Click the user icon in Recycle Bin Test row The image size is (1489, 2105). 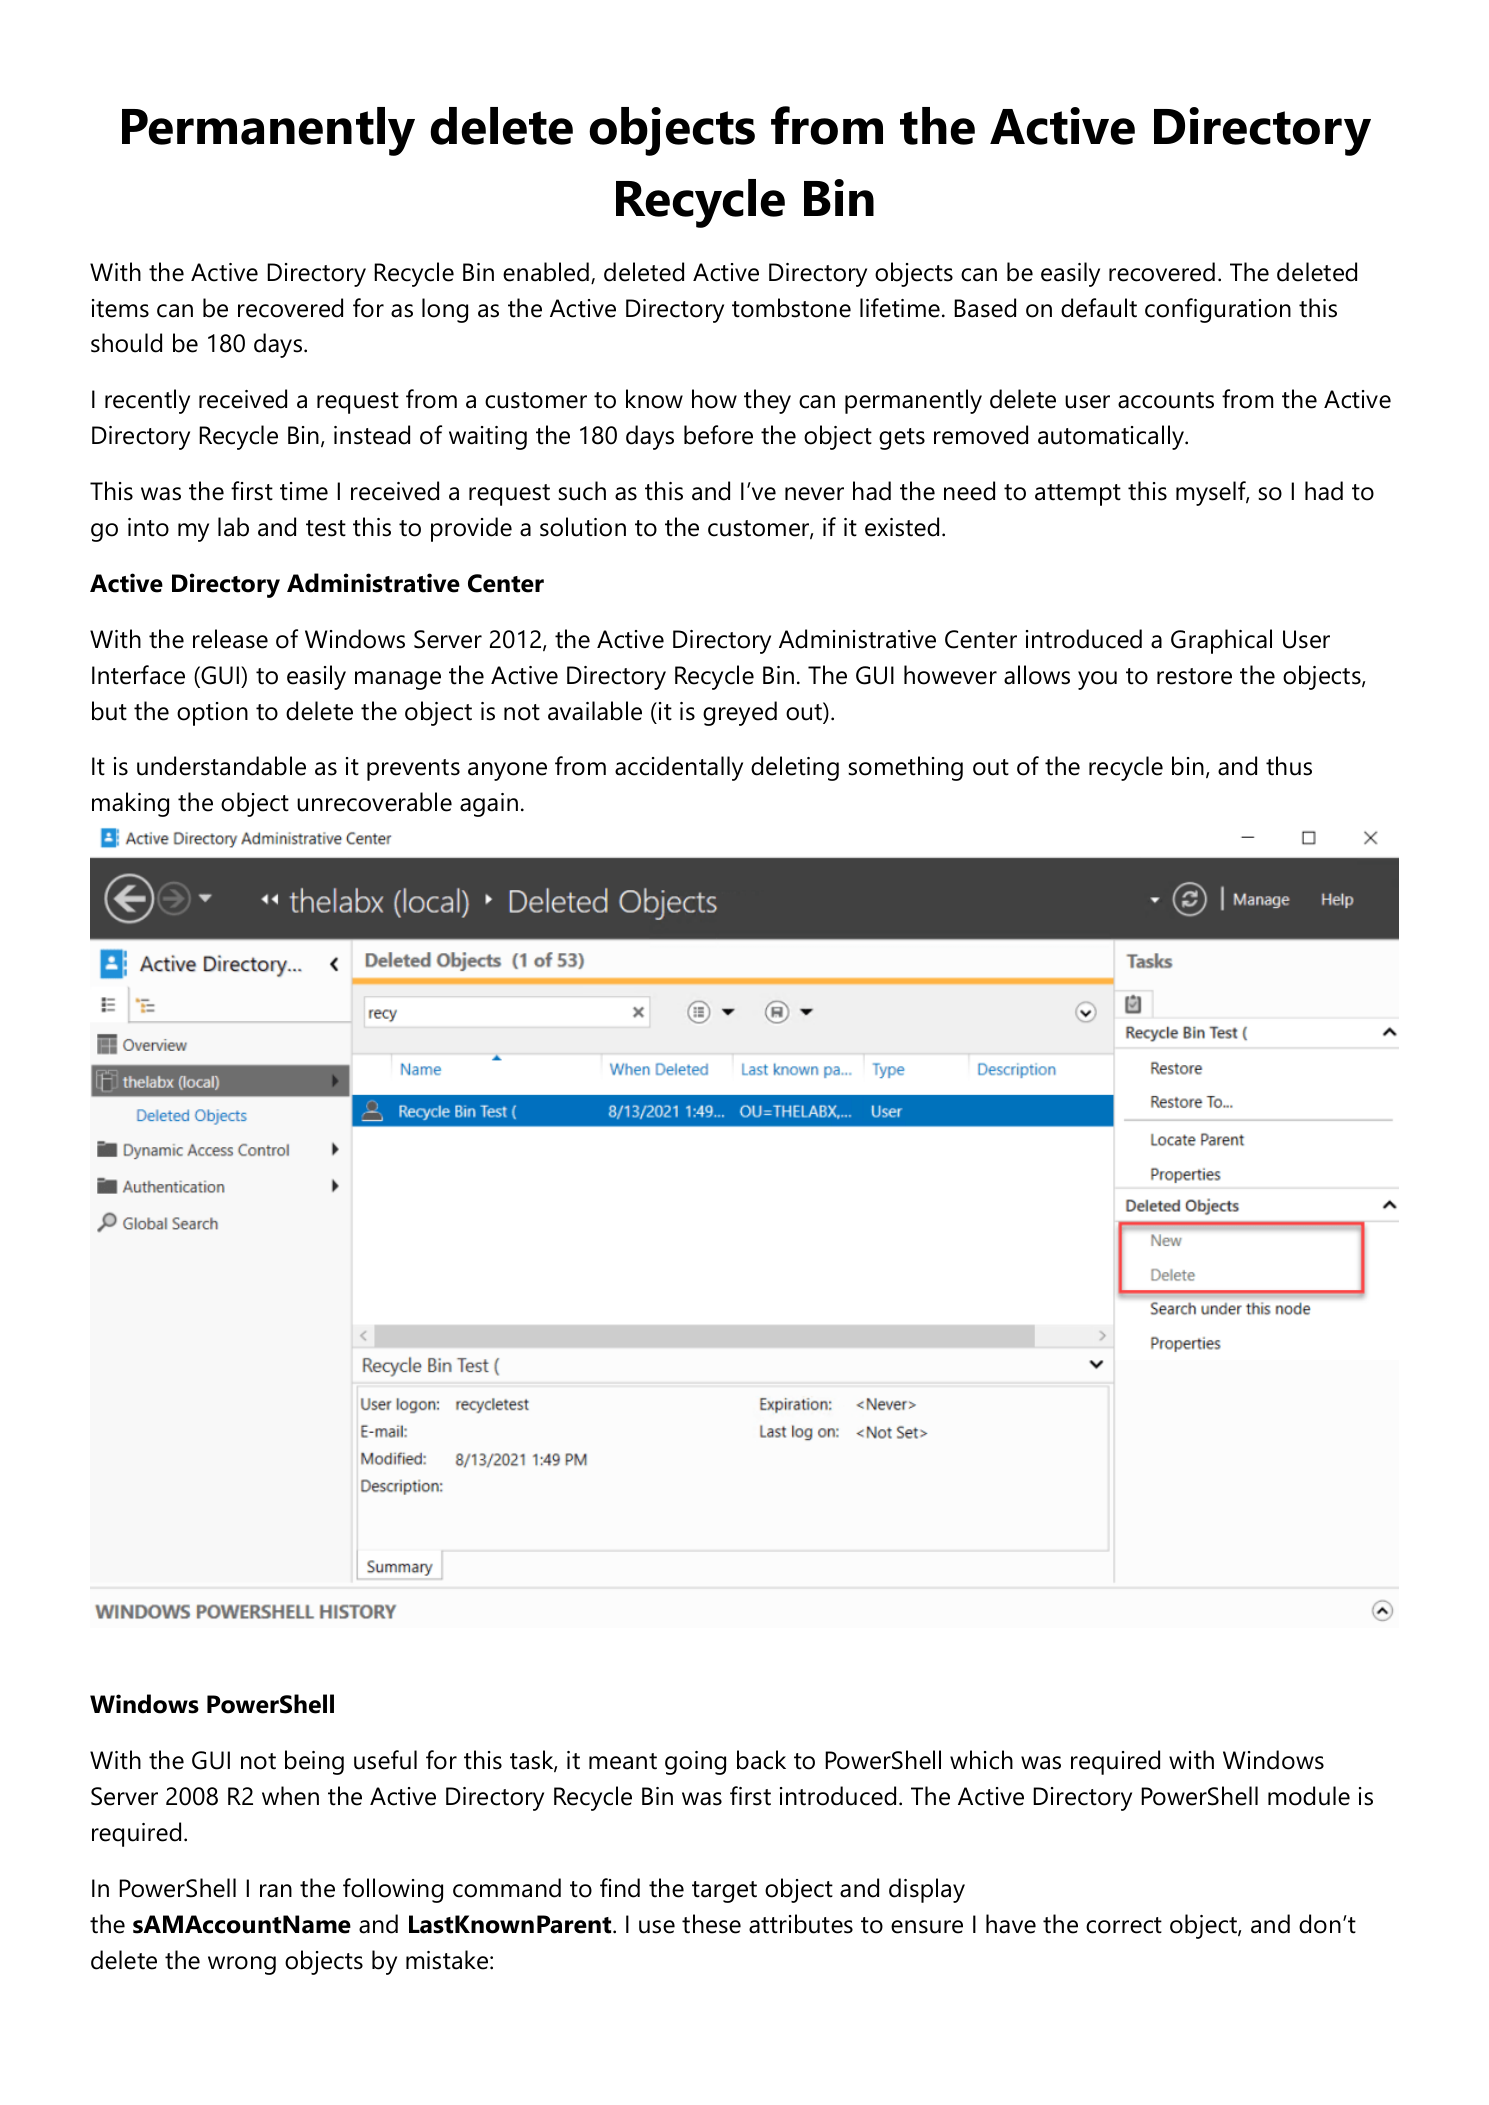click(373, 1110)
